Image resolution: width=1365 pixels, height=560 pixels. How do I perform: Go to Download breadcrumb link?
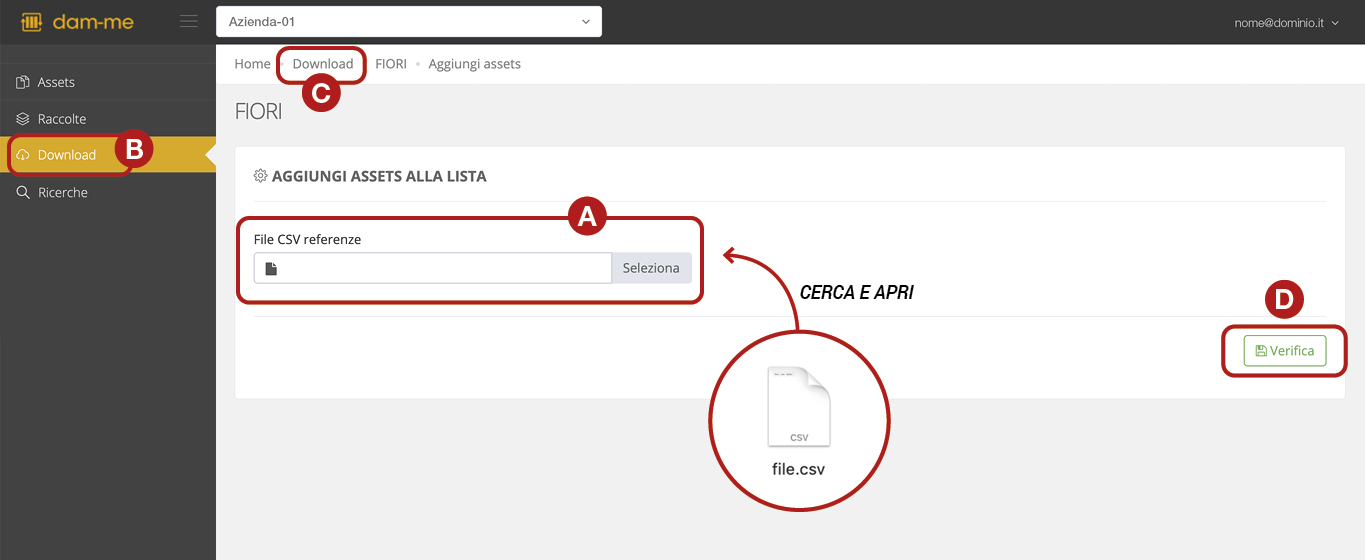(323, 63)
